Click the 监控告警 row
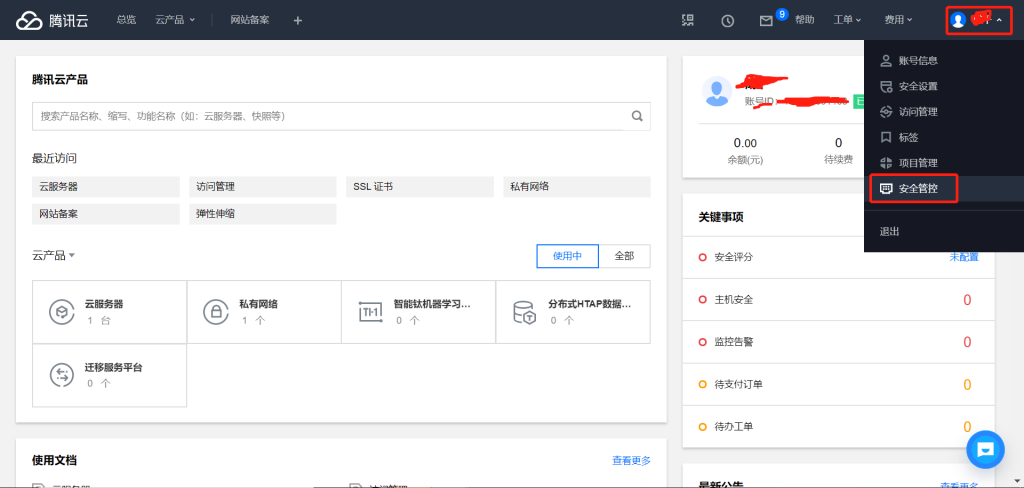Image resolution: width=1024 pixels, height=488 pixels. pos(839,342)
